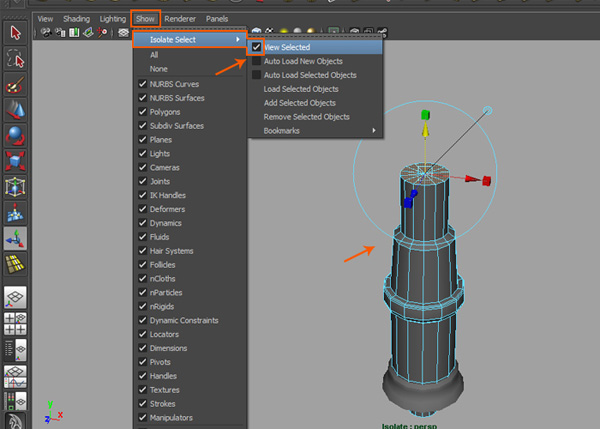Click the green Y-axis manipulator handle

(x=425, y=114)
